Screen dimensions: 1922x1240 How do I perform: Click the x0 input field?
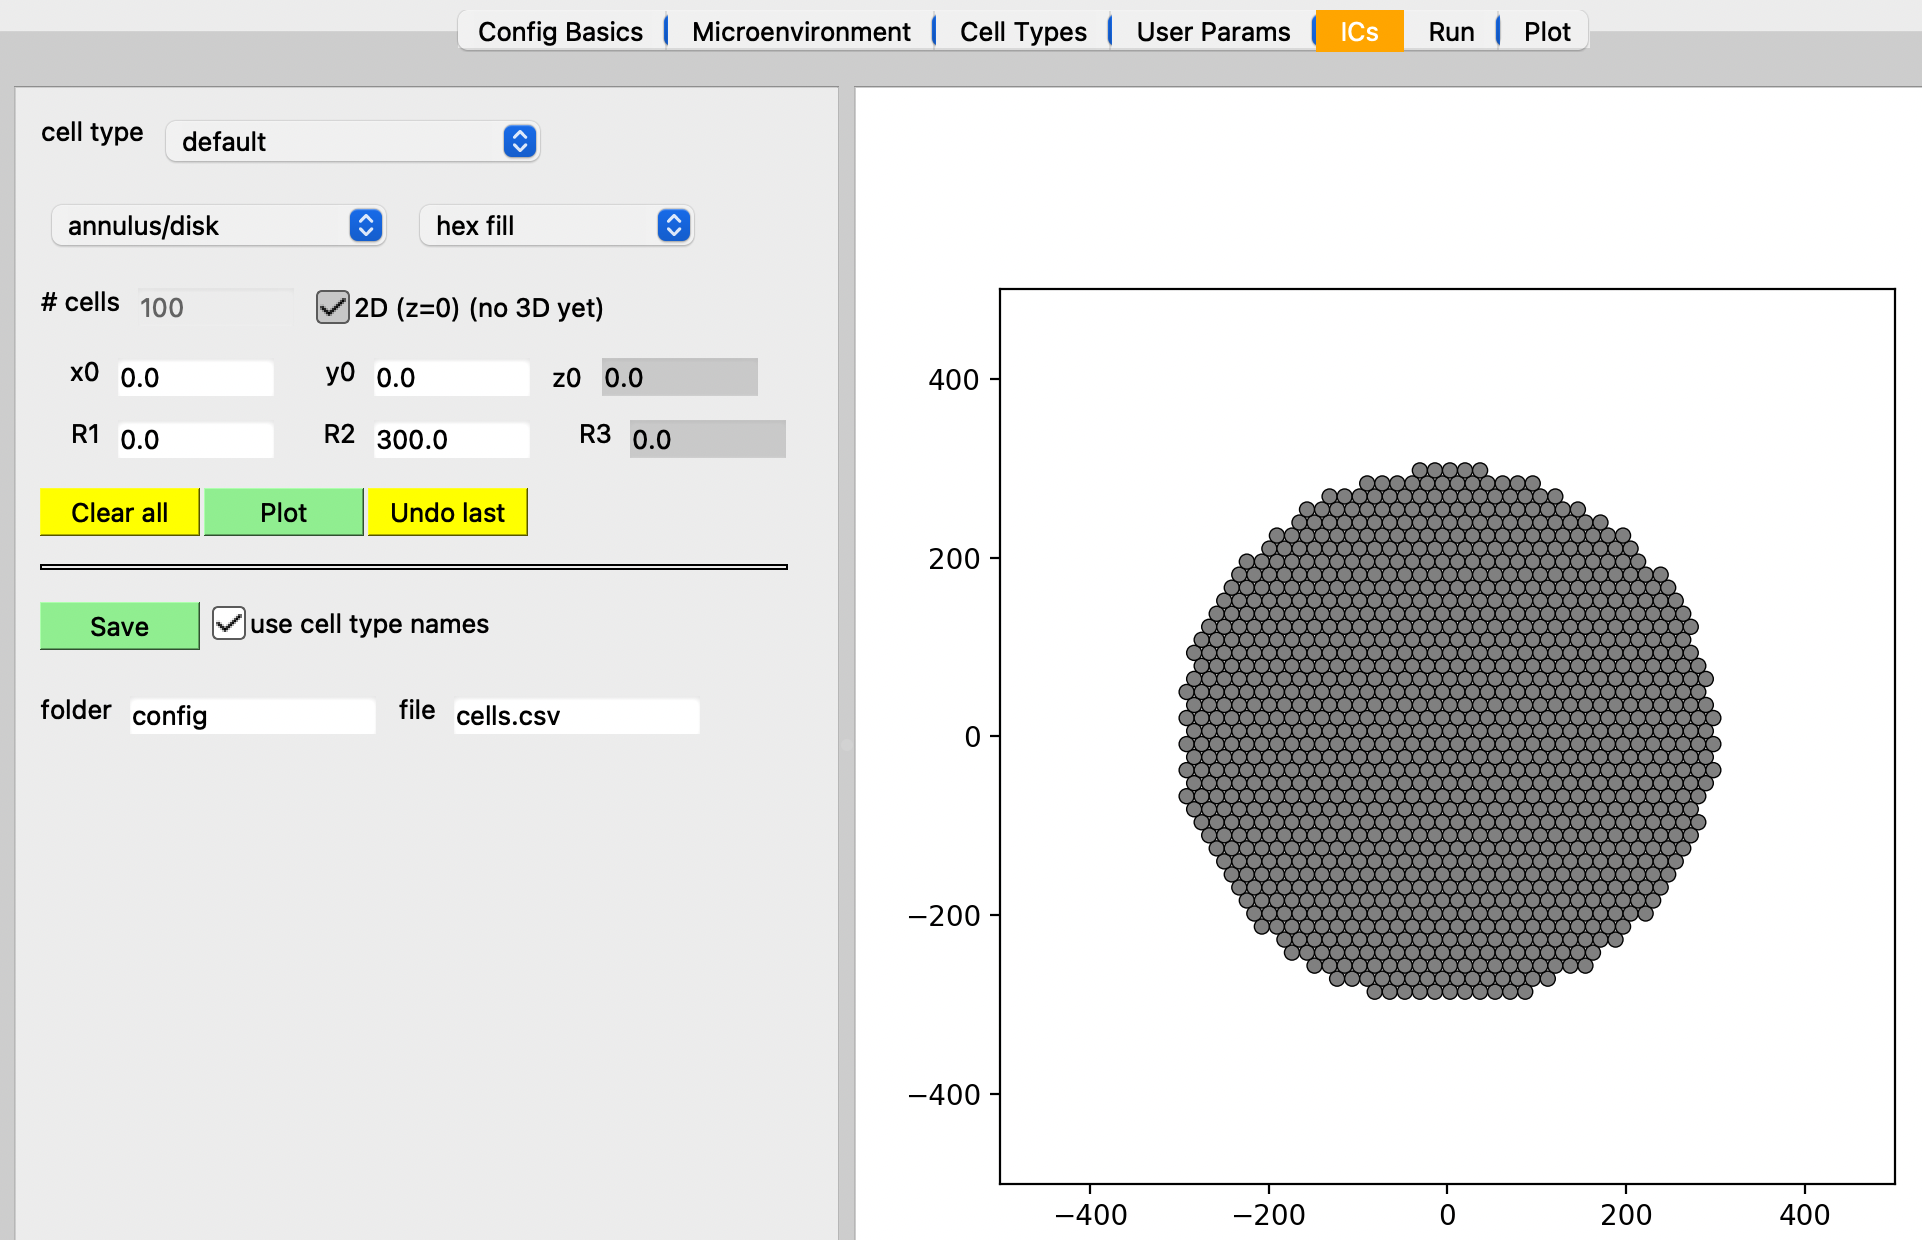pos(195,378)
